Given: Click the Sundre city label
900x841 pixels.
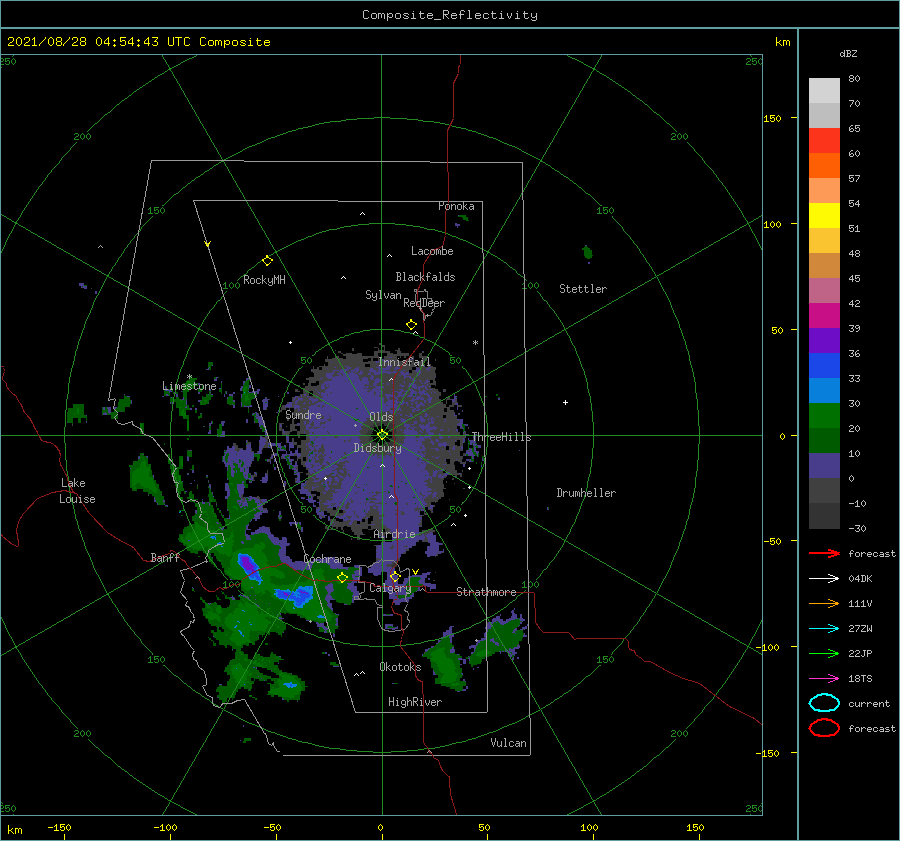Looking at the screenshot, I should point(303,414).
